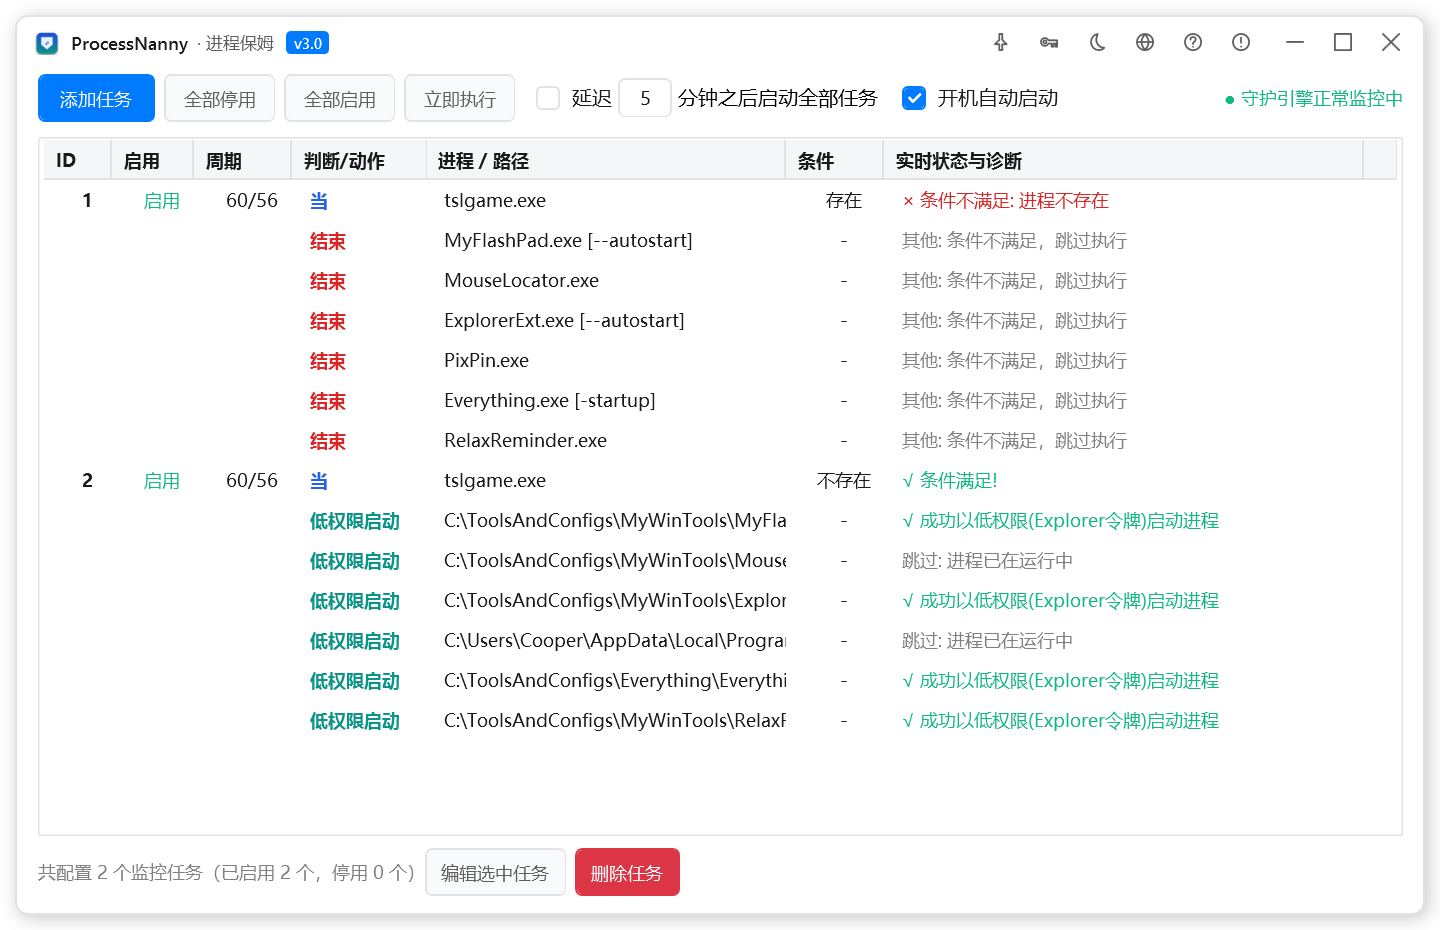Select the 启用 status of task 2
The height and width of the screenshot is (930, 1440).
point(161,481)
